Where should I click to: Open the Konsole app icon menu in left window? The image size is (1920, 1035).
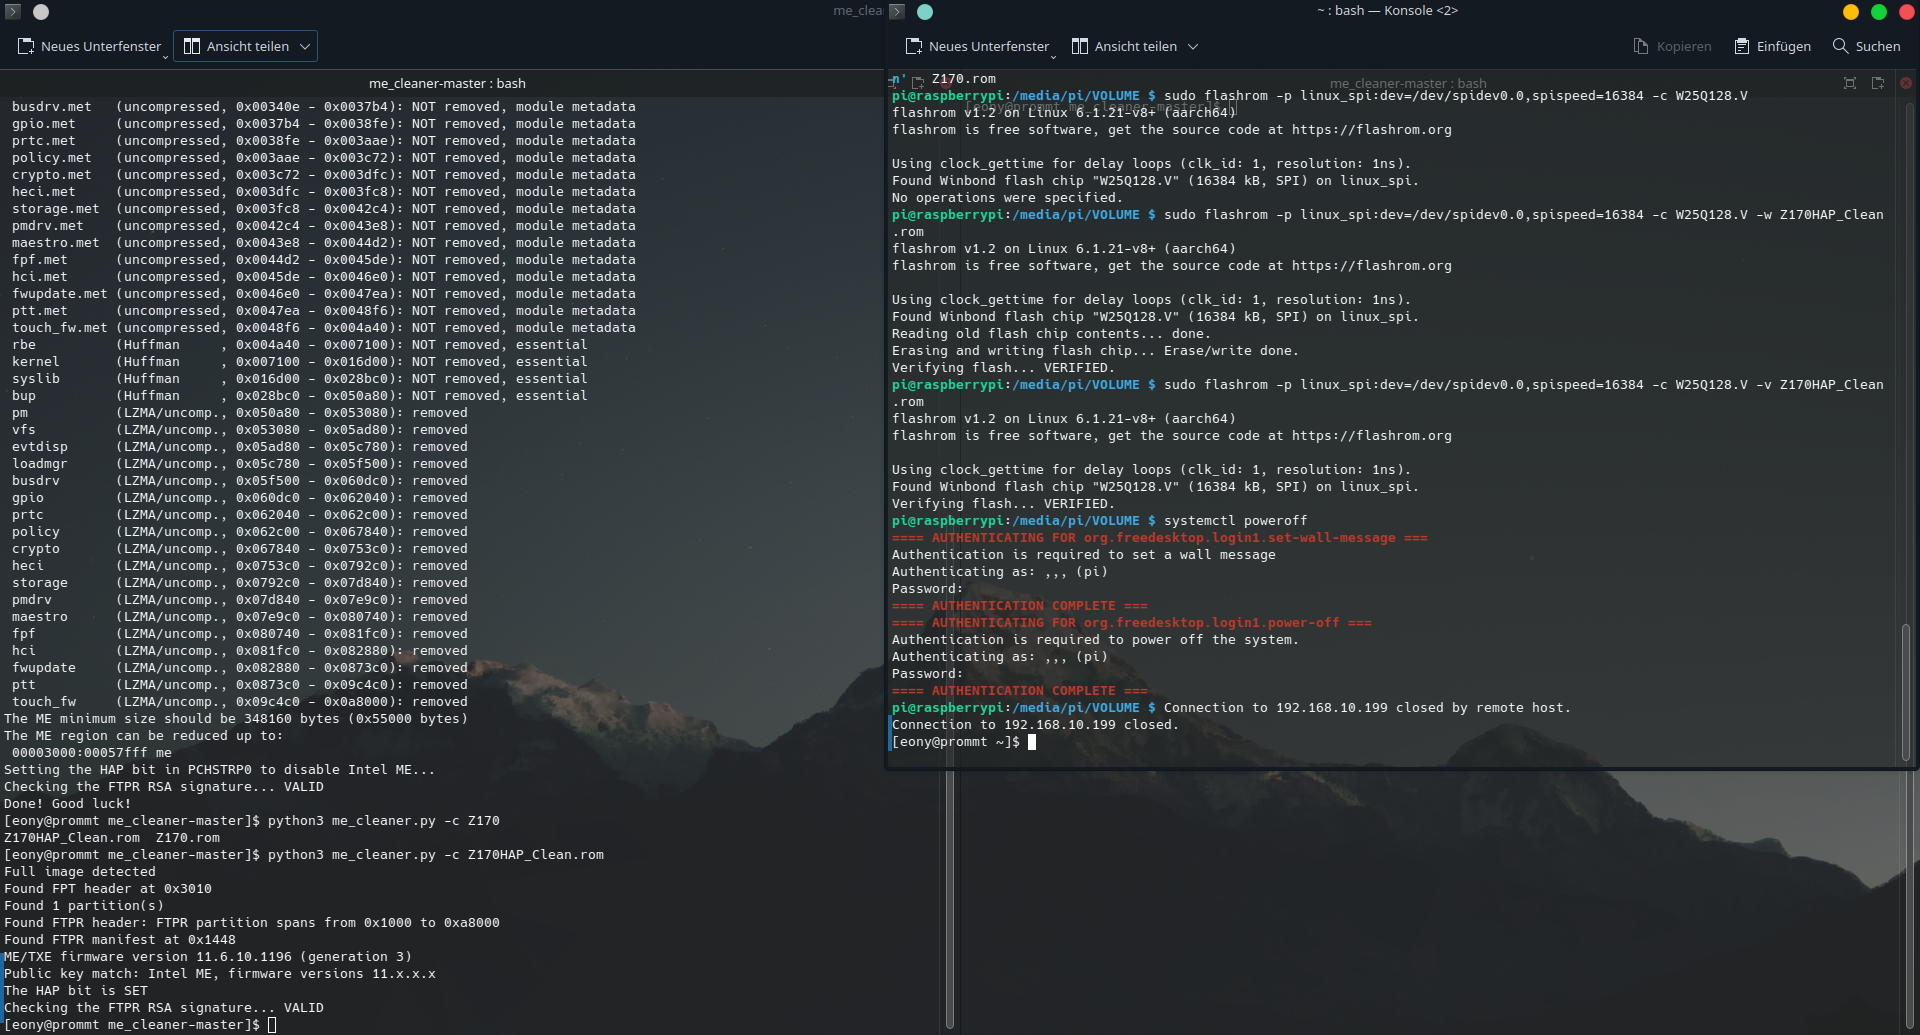13,12
